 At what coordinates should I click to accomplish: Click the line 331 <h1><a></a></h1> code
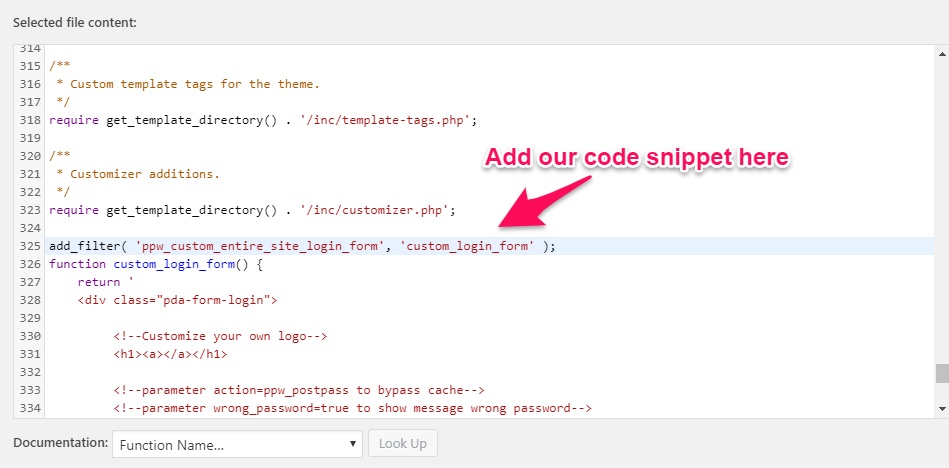(x=170, y=354)
